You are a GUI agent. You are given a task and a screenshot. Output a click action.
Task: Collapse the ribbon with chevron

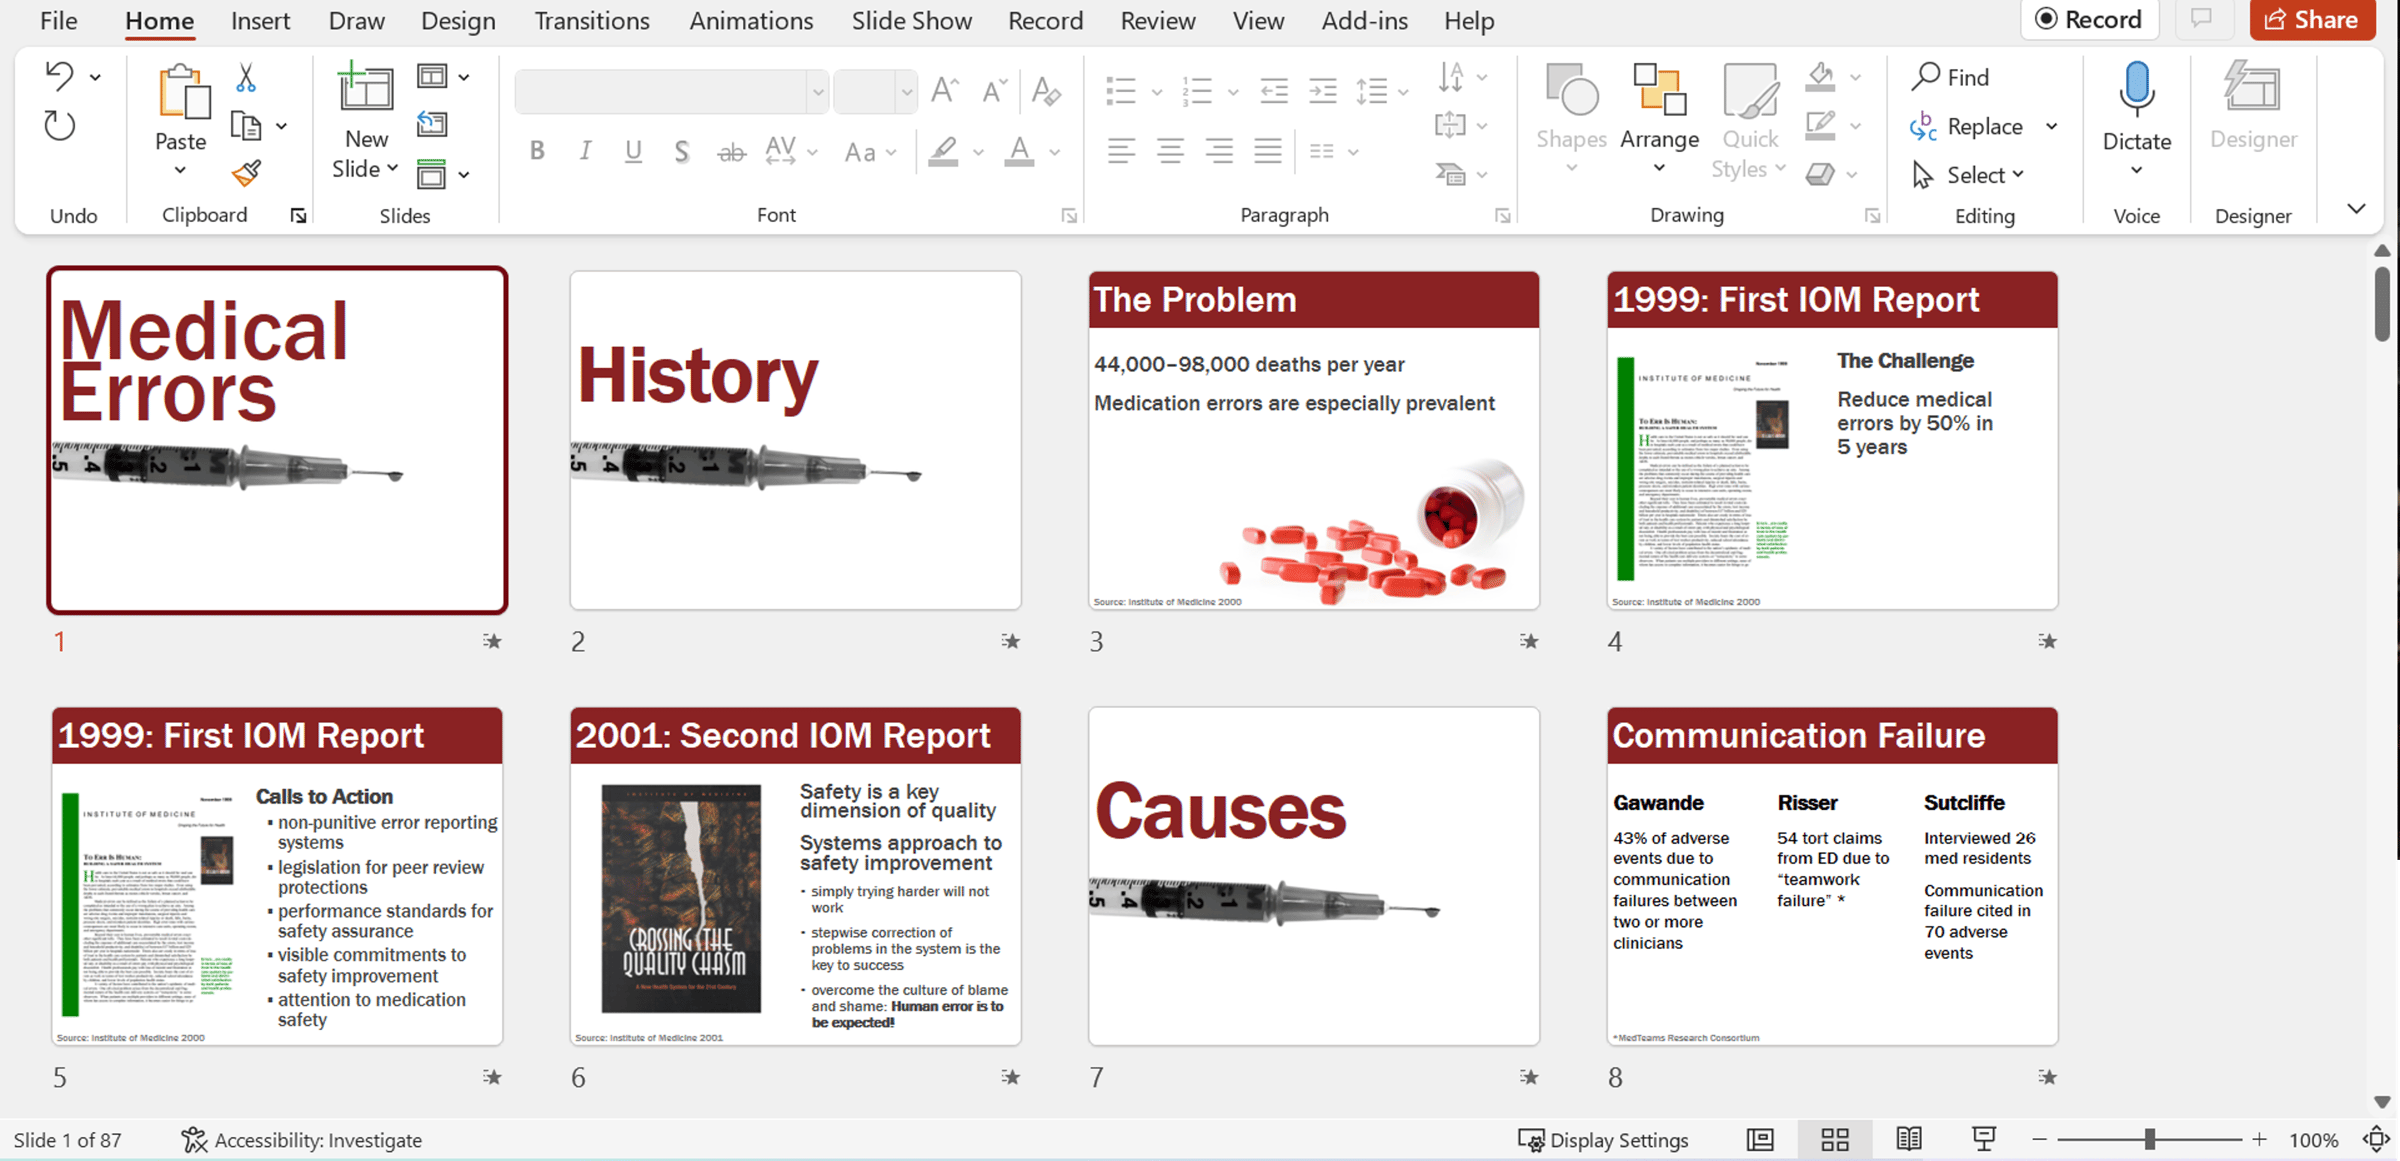[2356, 209]
